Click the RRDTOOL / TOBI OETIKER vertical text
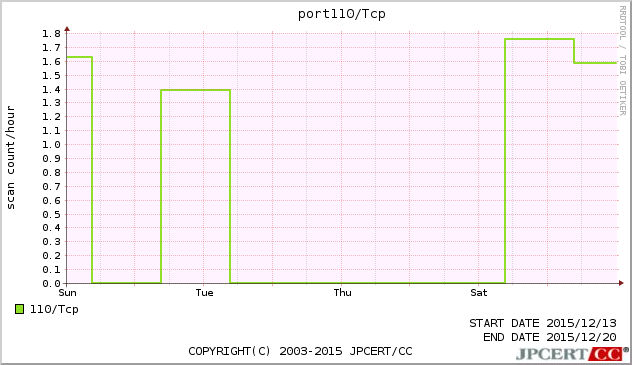The width and height of the screenshot is (632, 365). pos(623,60)
